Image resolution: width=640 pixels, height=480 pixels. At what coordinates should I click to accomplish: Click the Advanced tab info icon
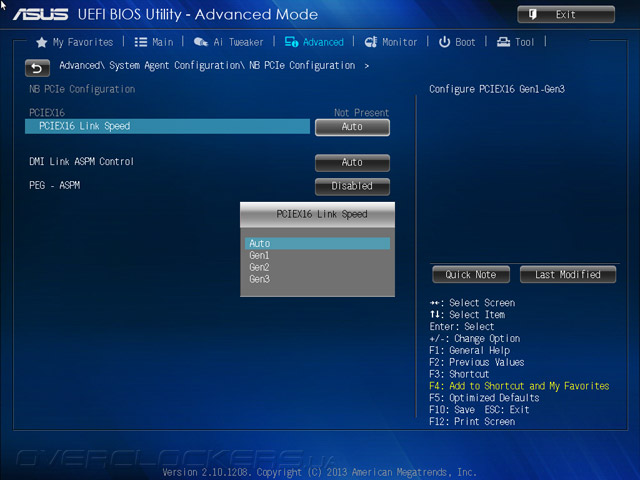291,42
